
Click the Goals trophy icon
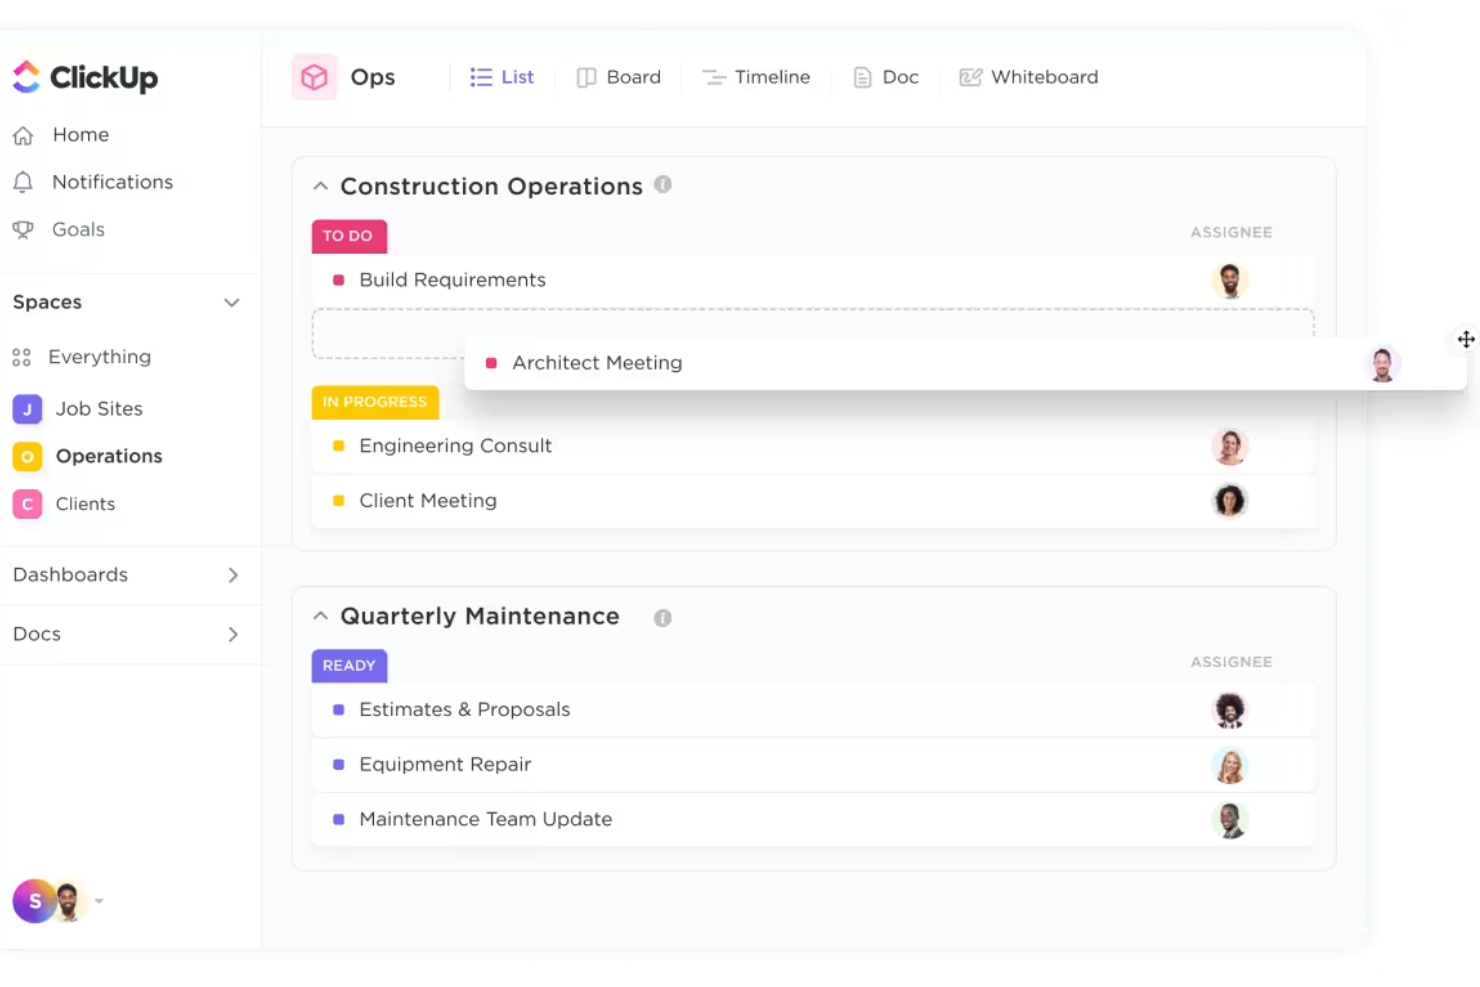click(x=23, y=230)
